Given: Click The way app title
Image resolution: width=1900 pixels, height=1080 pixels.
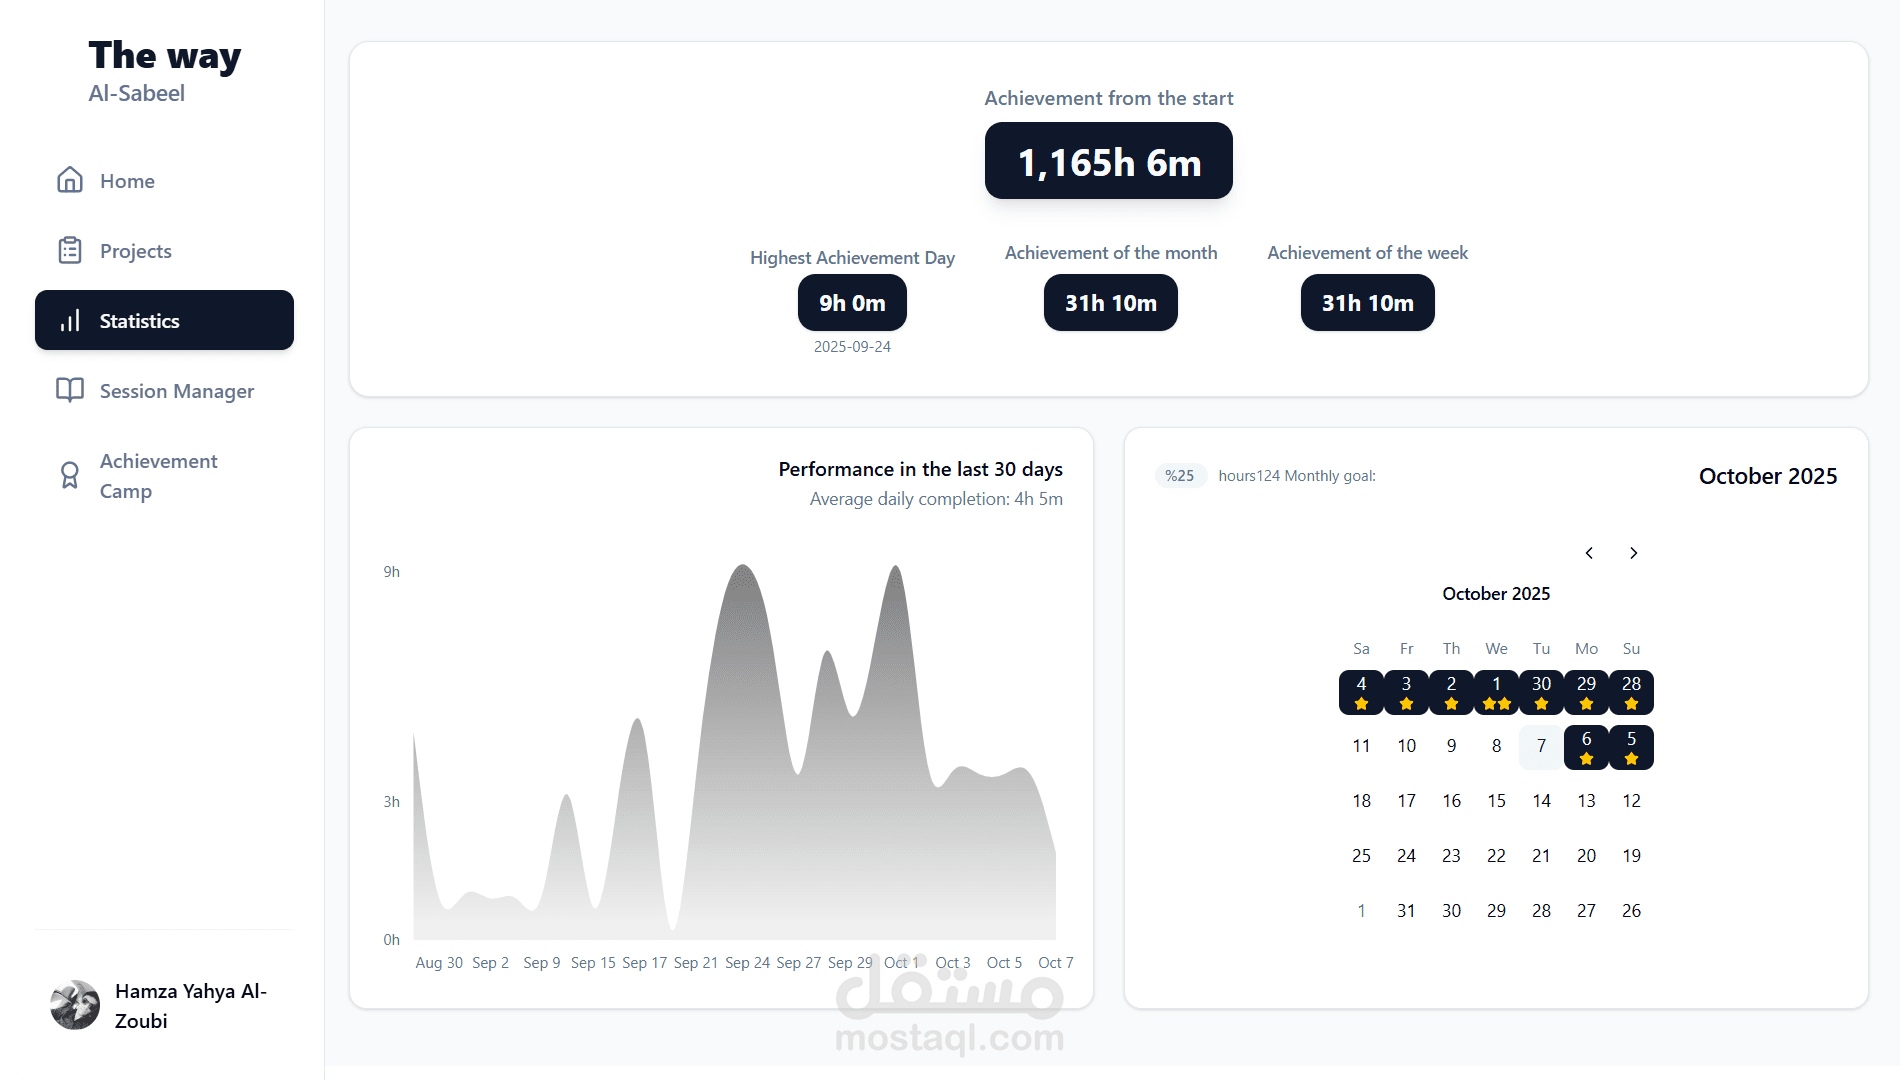Looking at the screenshot, I should (165, 55).
